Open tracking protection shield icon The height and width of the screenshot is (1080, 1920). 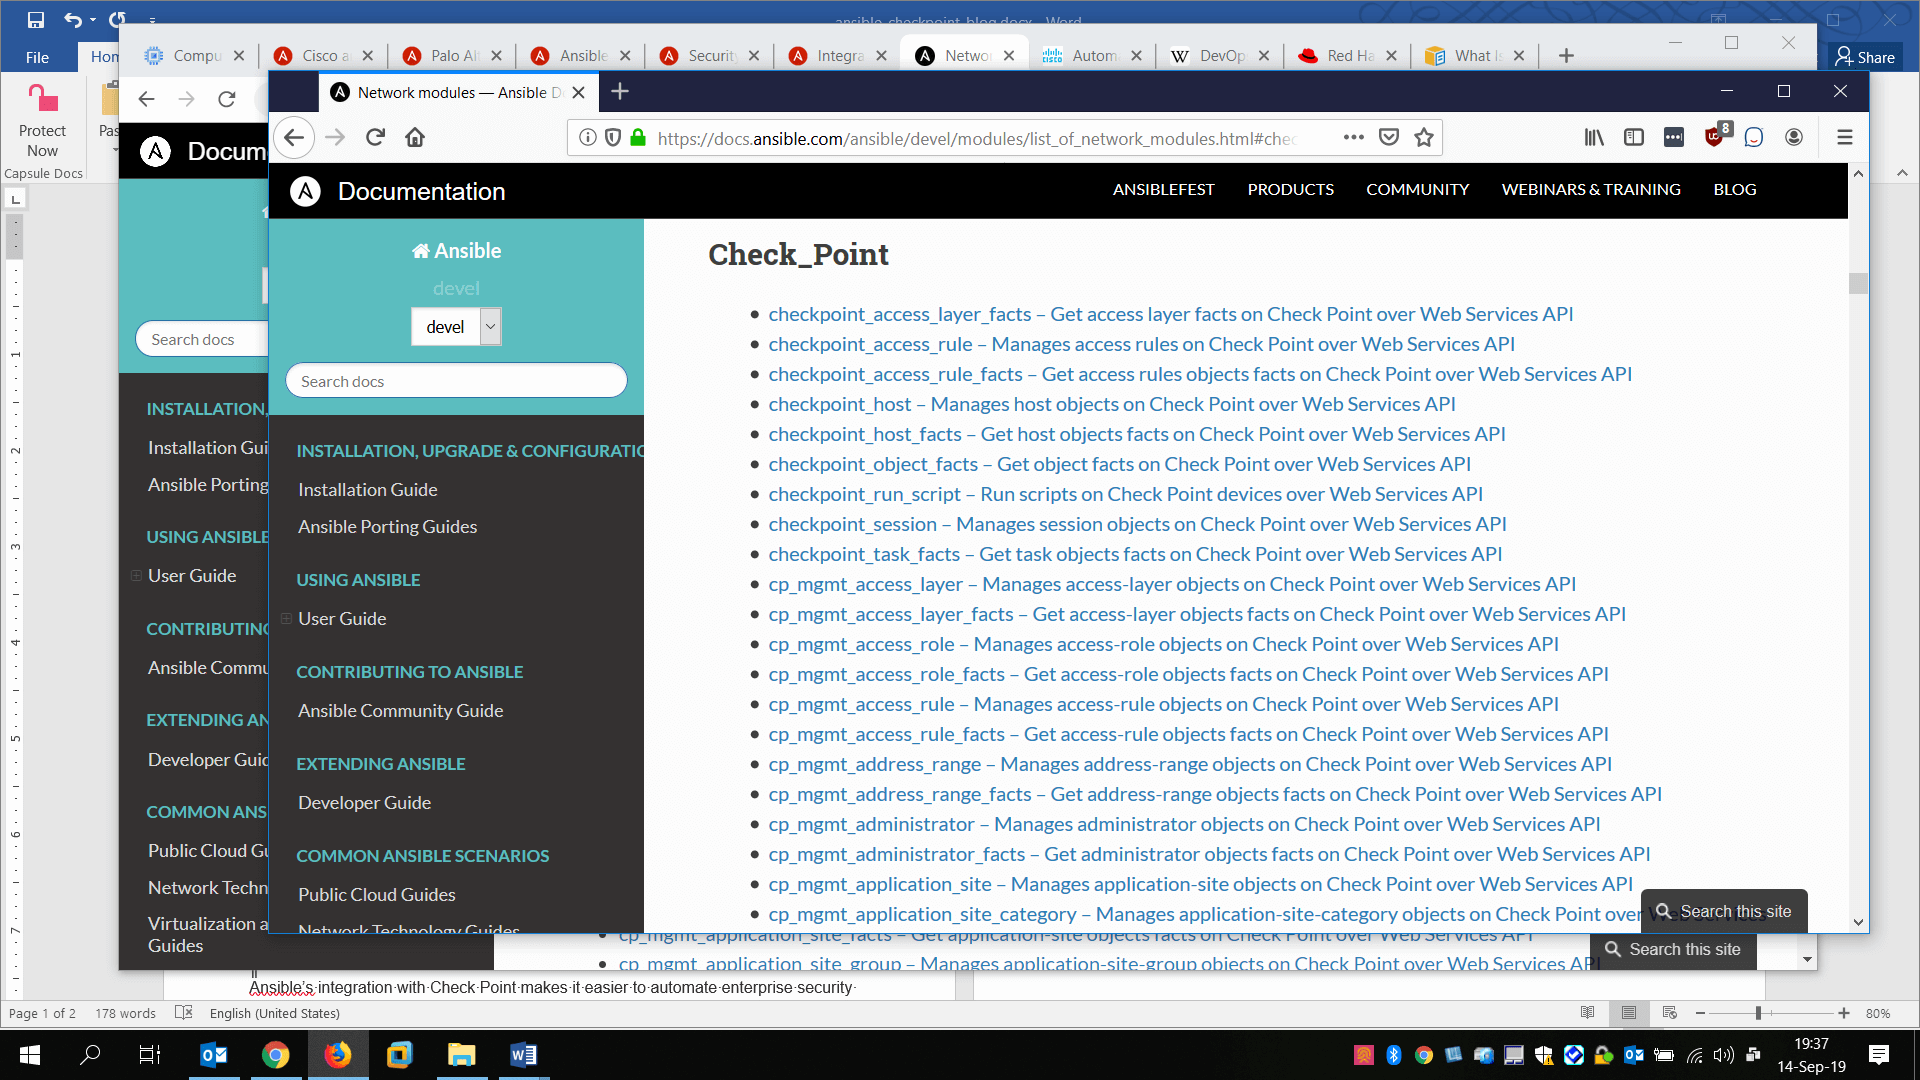click(x=613, y=138)
